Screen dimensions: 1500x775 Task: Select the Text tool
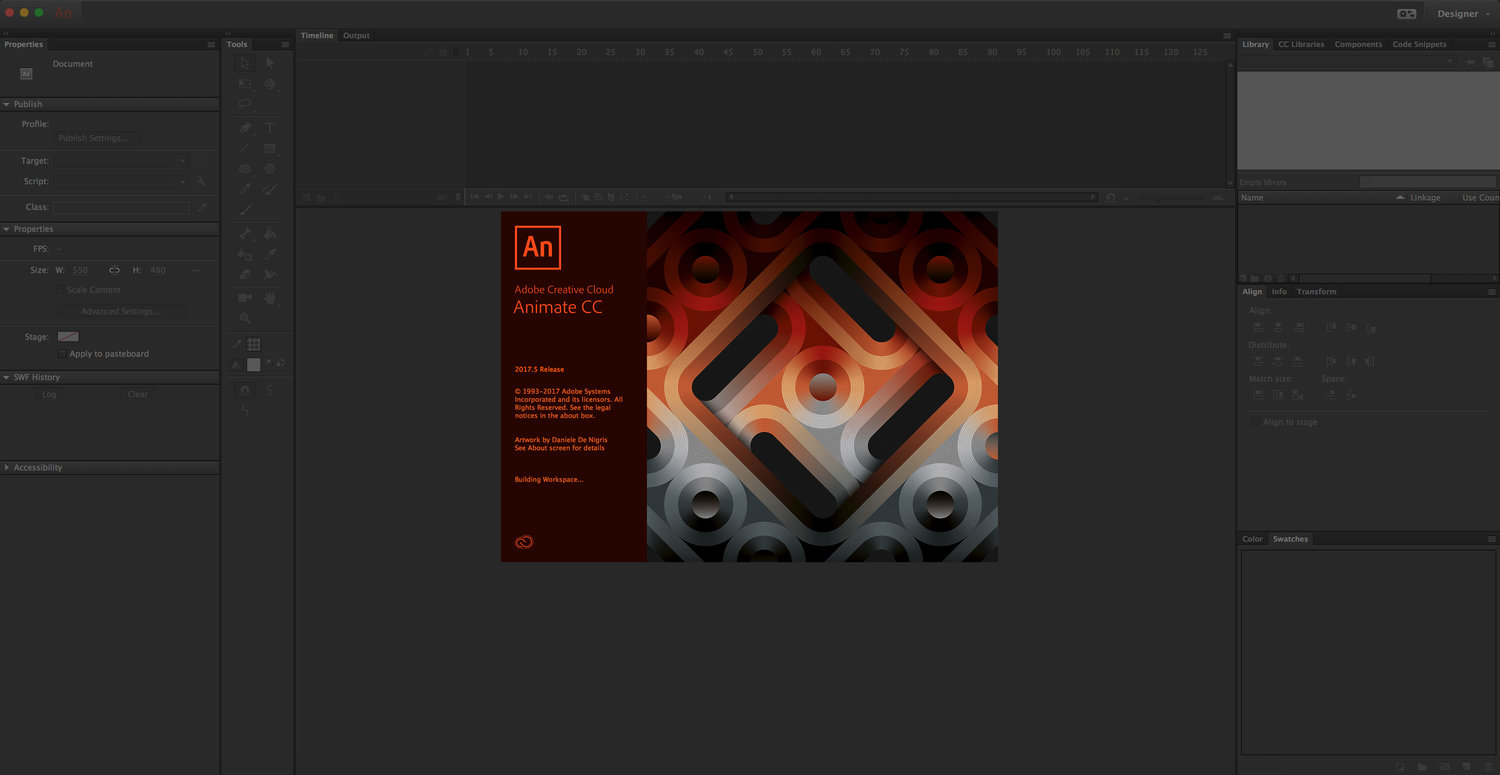(270, 128)
